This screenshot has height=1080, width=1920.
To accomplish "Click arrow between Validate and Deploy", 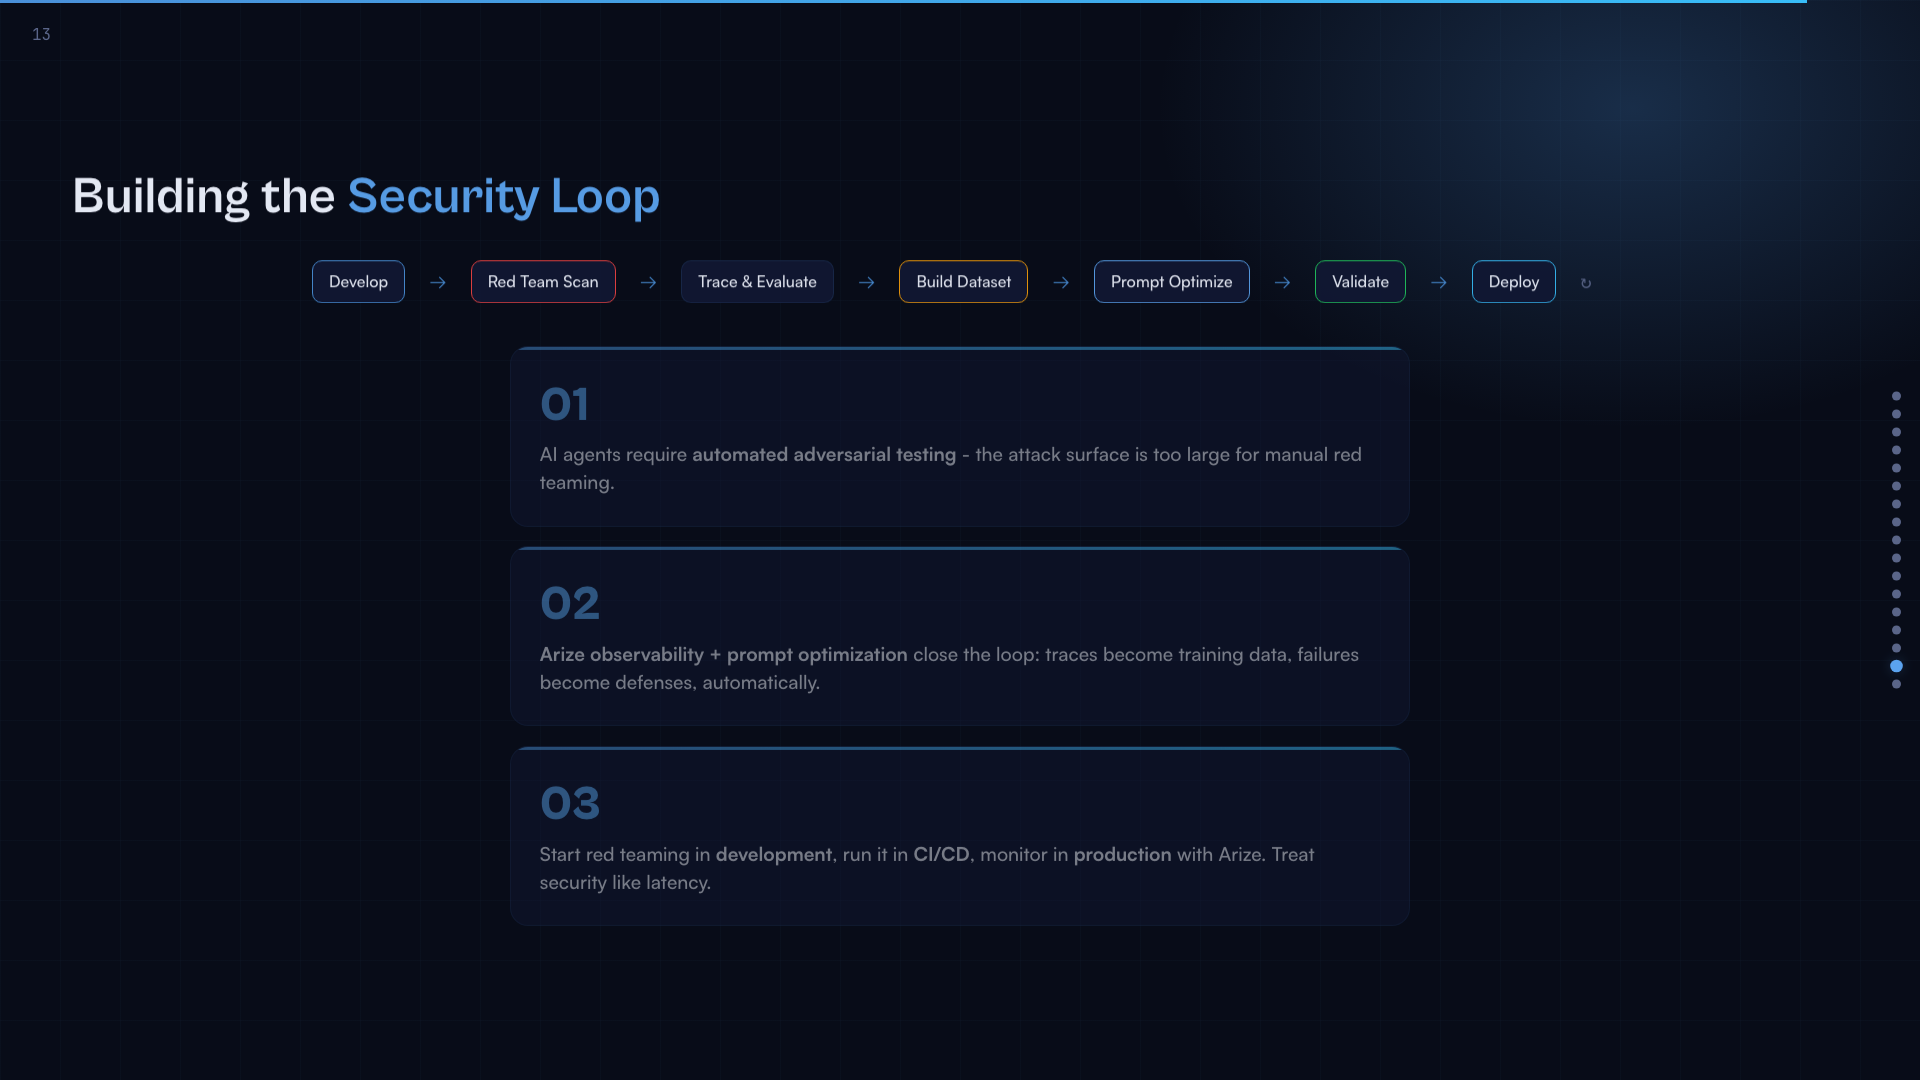I will [1439, 283].
